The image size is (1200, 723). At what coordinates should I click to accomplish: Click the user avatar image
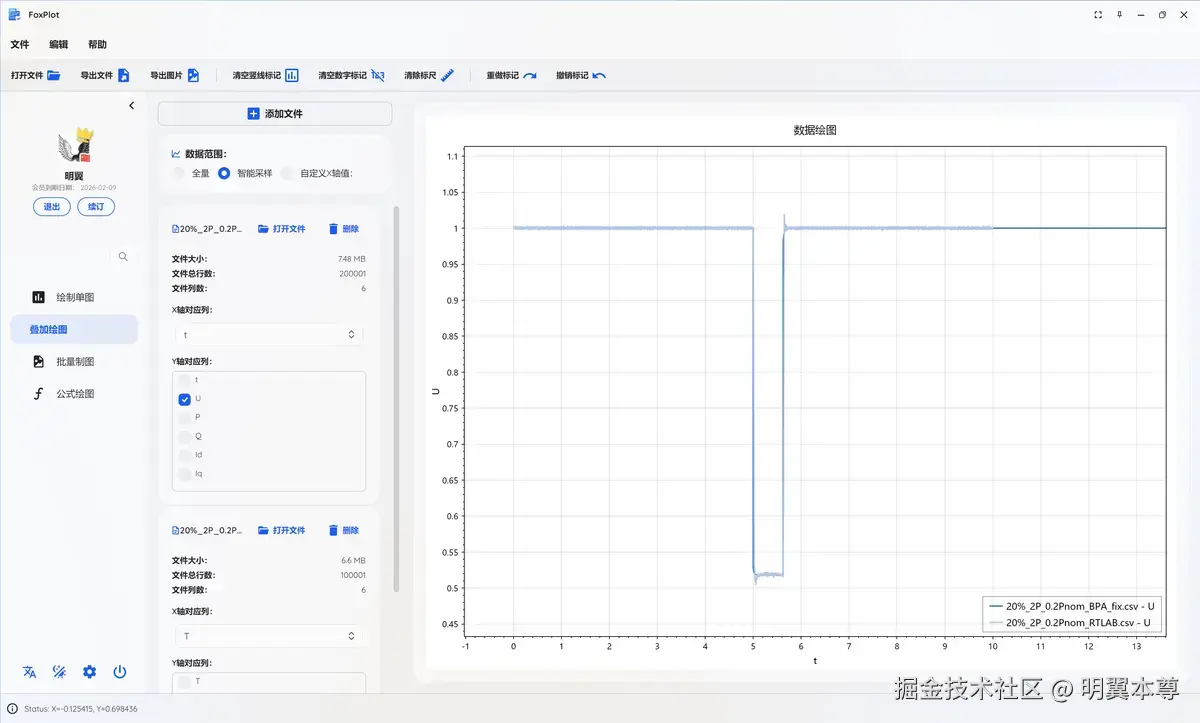click(75, 146)
